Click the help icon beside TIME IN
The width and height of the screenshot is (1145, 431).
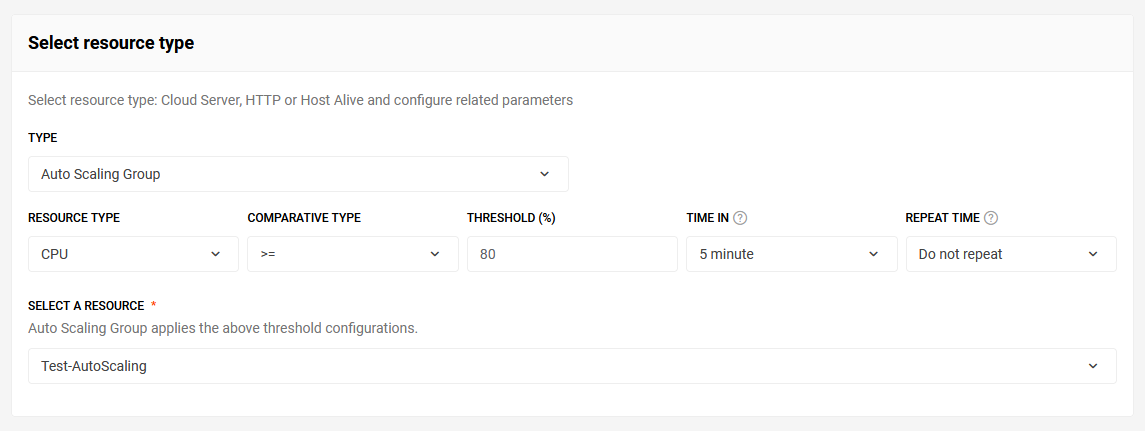tap(740, 218)
